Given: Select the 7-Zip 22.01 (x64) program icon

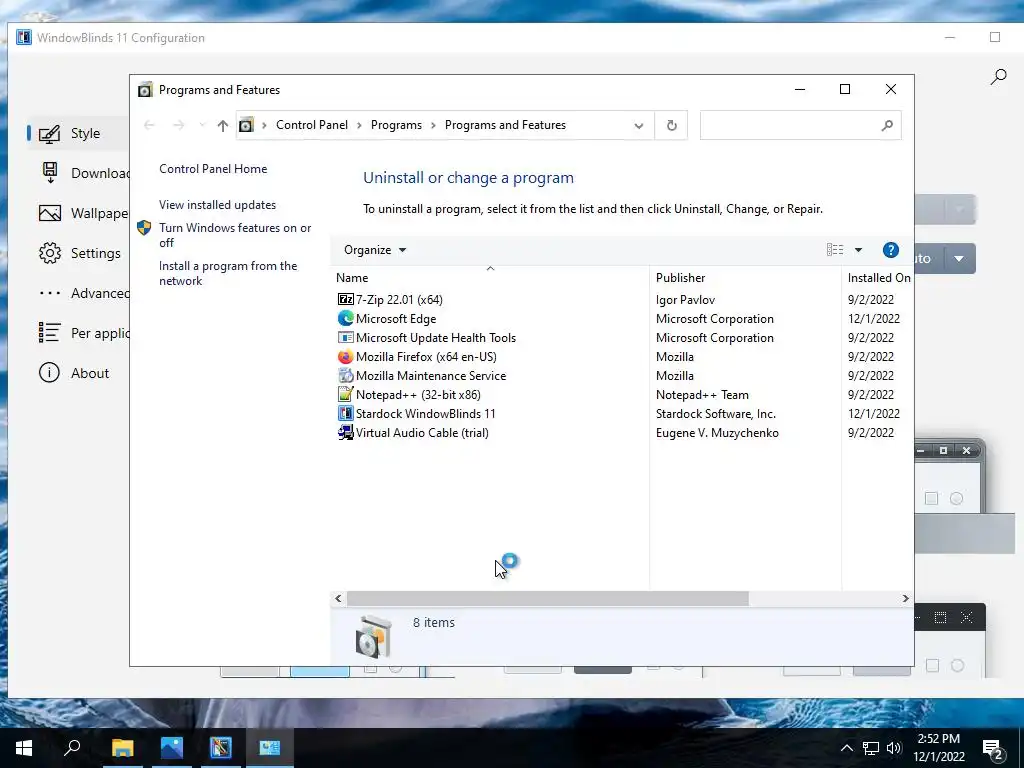Looking at the screenshot, I should (x=345, y=300).
